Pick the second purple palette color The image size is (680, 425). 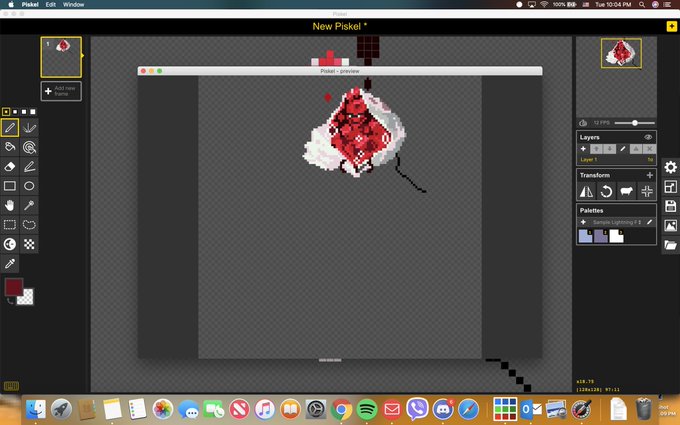pyautogui.click(x=601, y=236)
